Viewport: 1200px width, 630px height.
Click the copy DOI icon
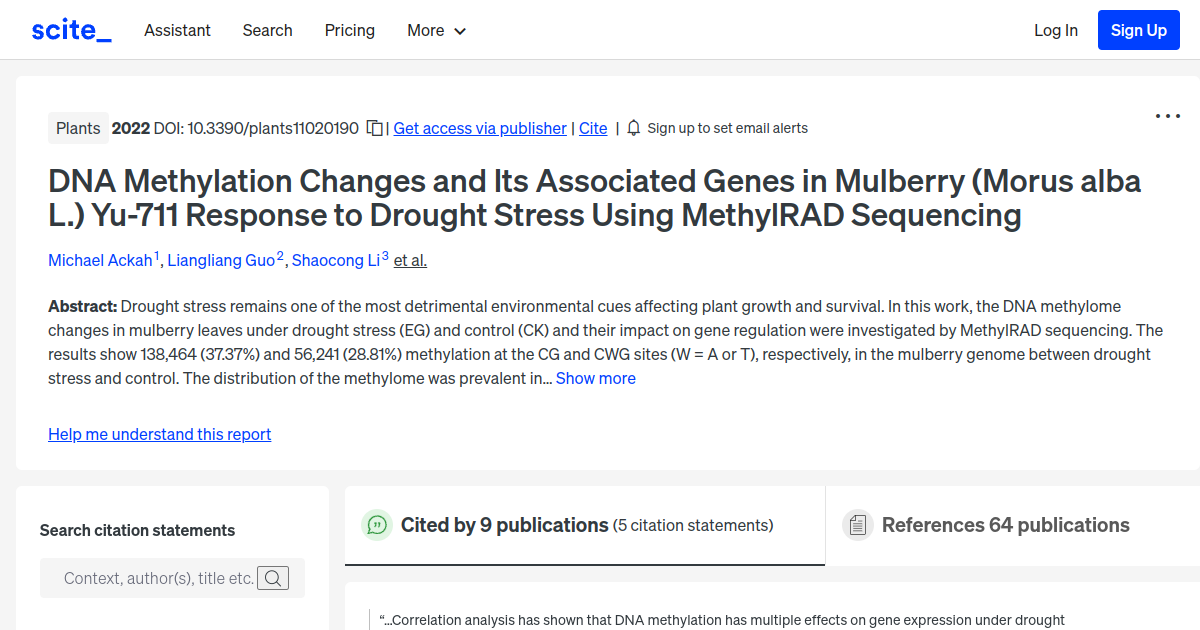pyautogui.click(x=374, y=128)
